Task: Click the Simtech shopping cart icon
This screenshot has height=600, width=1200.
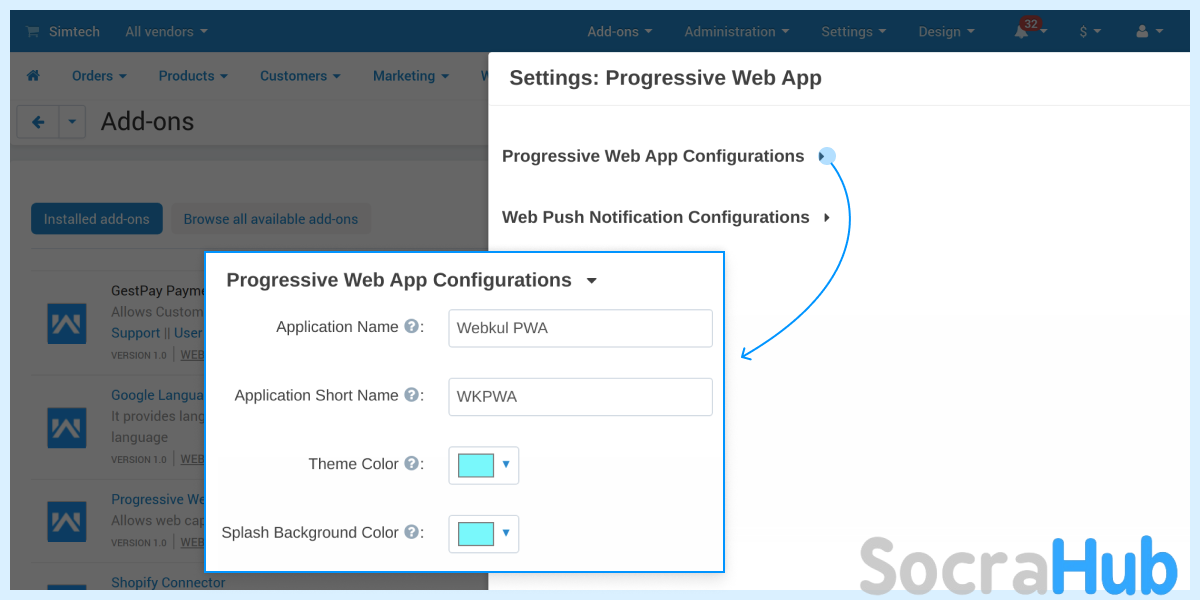Action: [32, 32]
